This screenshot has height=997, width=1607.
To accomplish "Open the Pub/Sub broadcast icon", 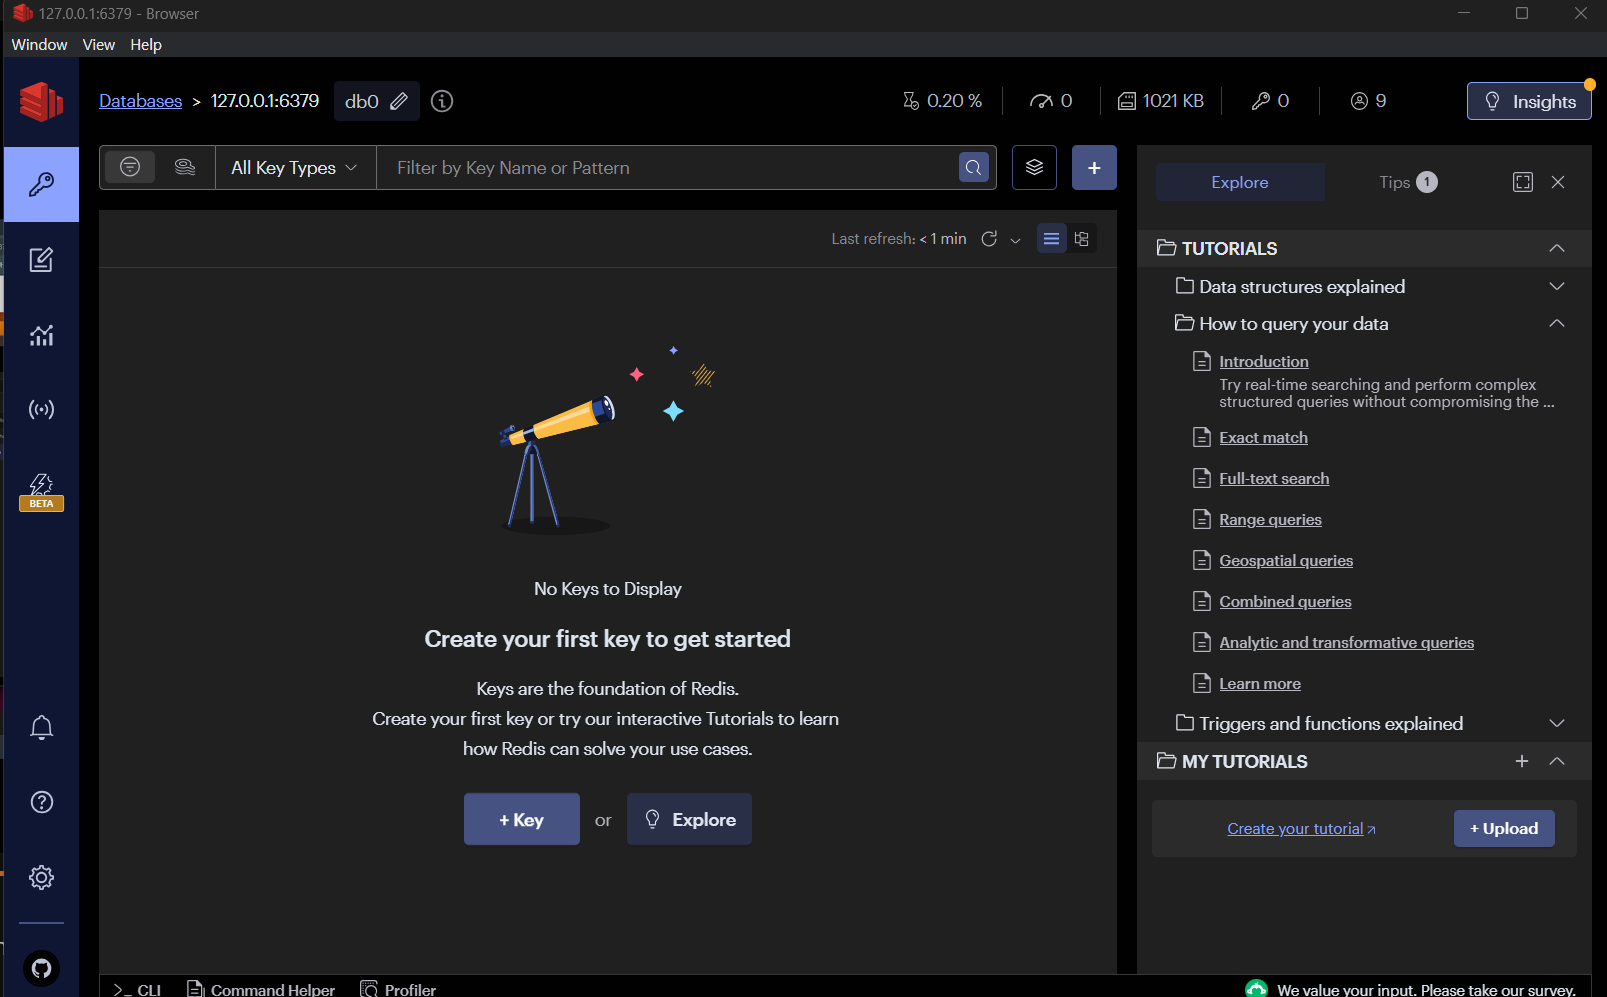I will click(41, 409).
